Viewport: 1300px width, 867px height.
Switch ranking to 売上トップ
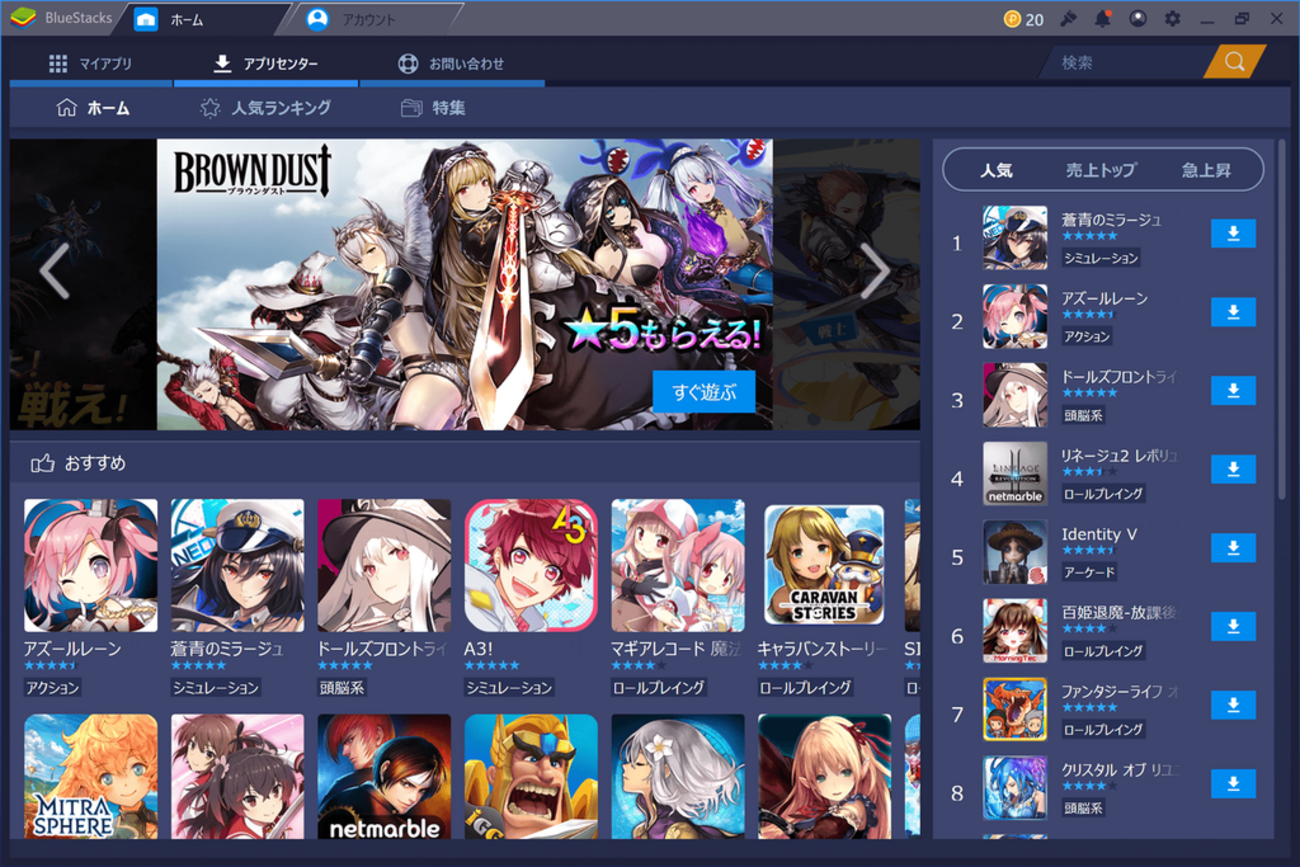click(1100, 171)
